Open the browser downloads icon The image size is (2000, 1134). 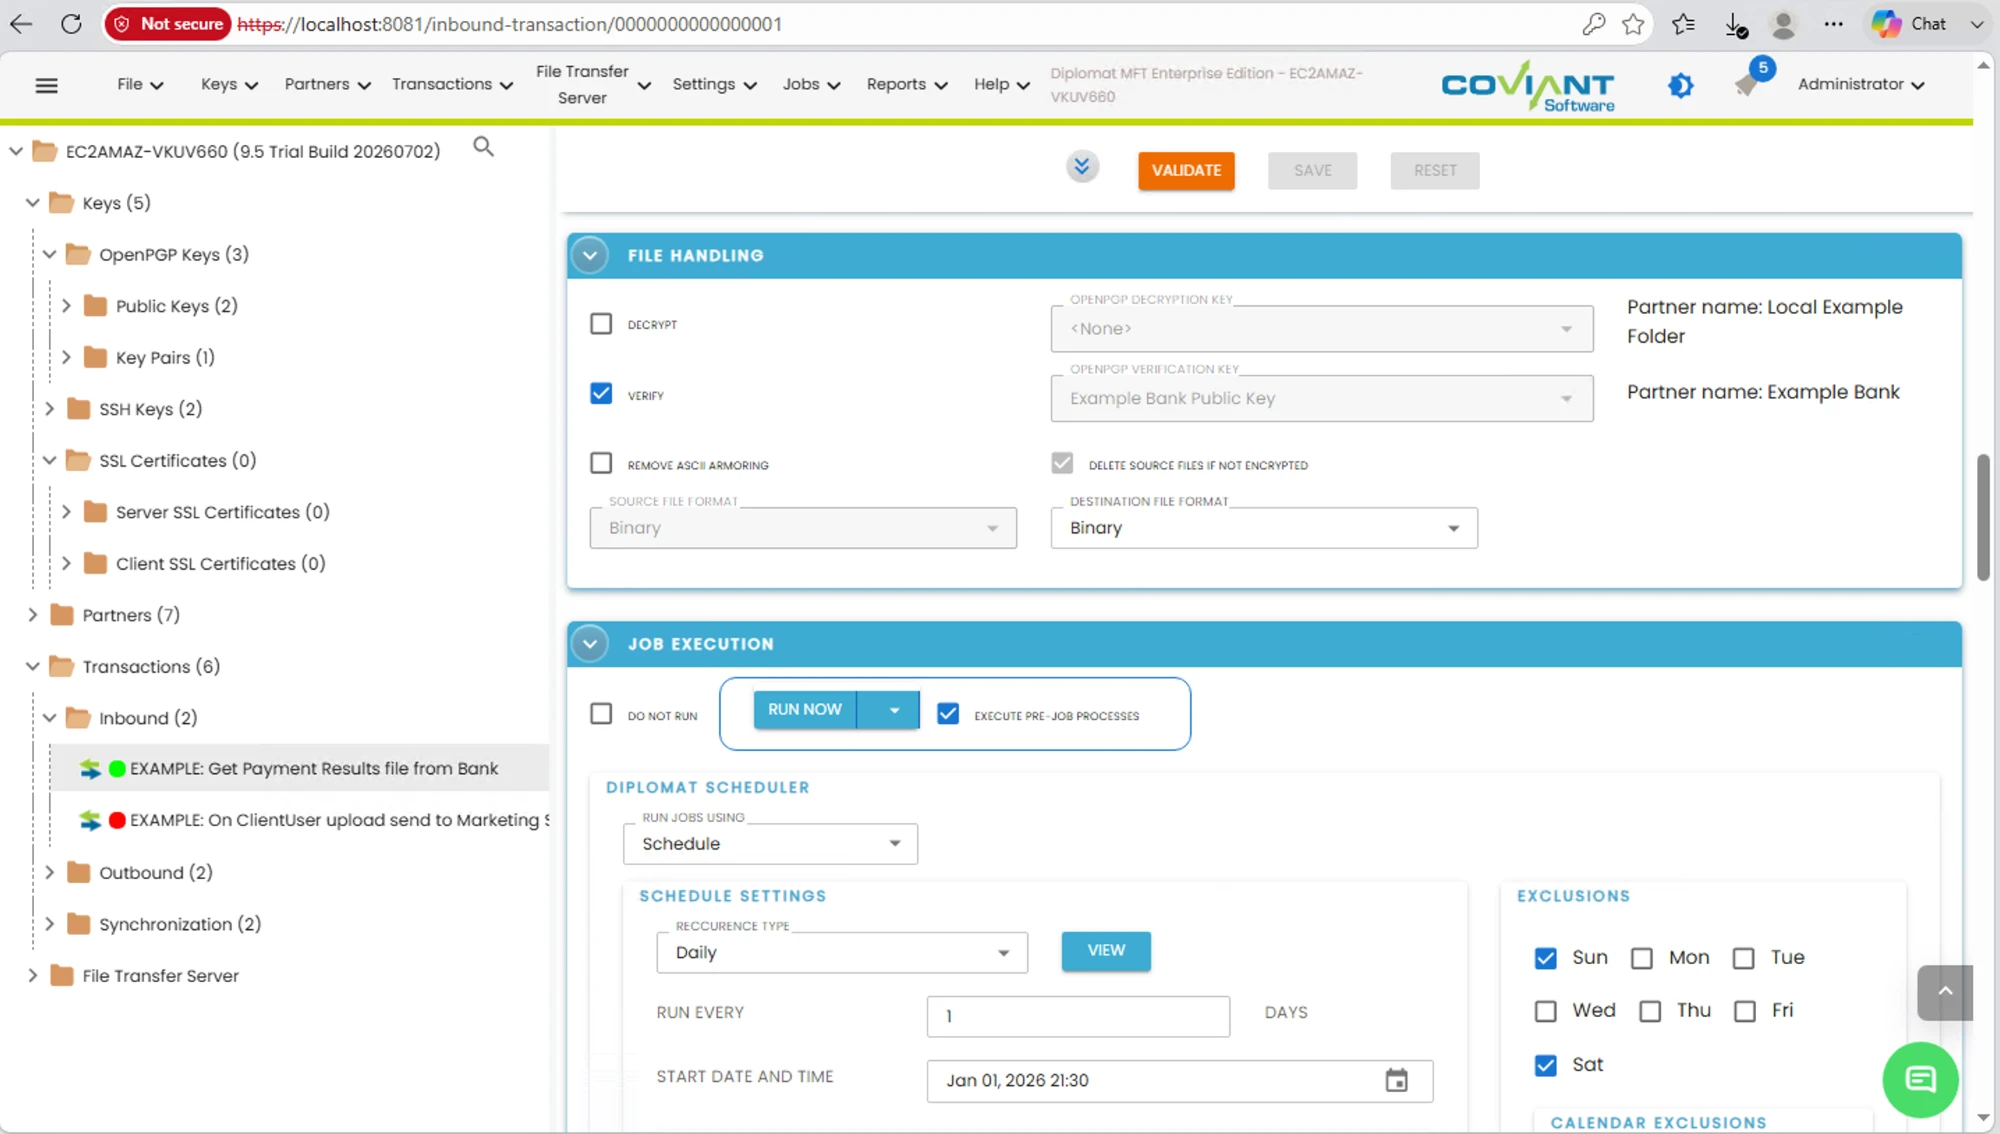pyautogui.click(x=1736, y=25)
